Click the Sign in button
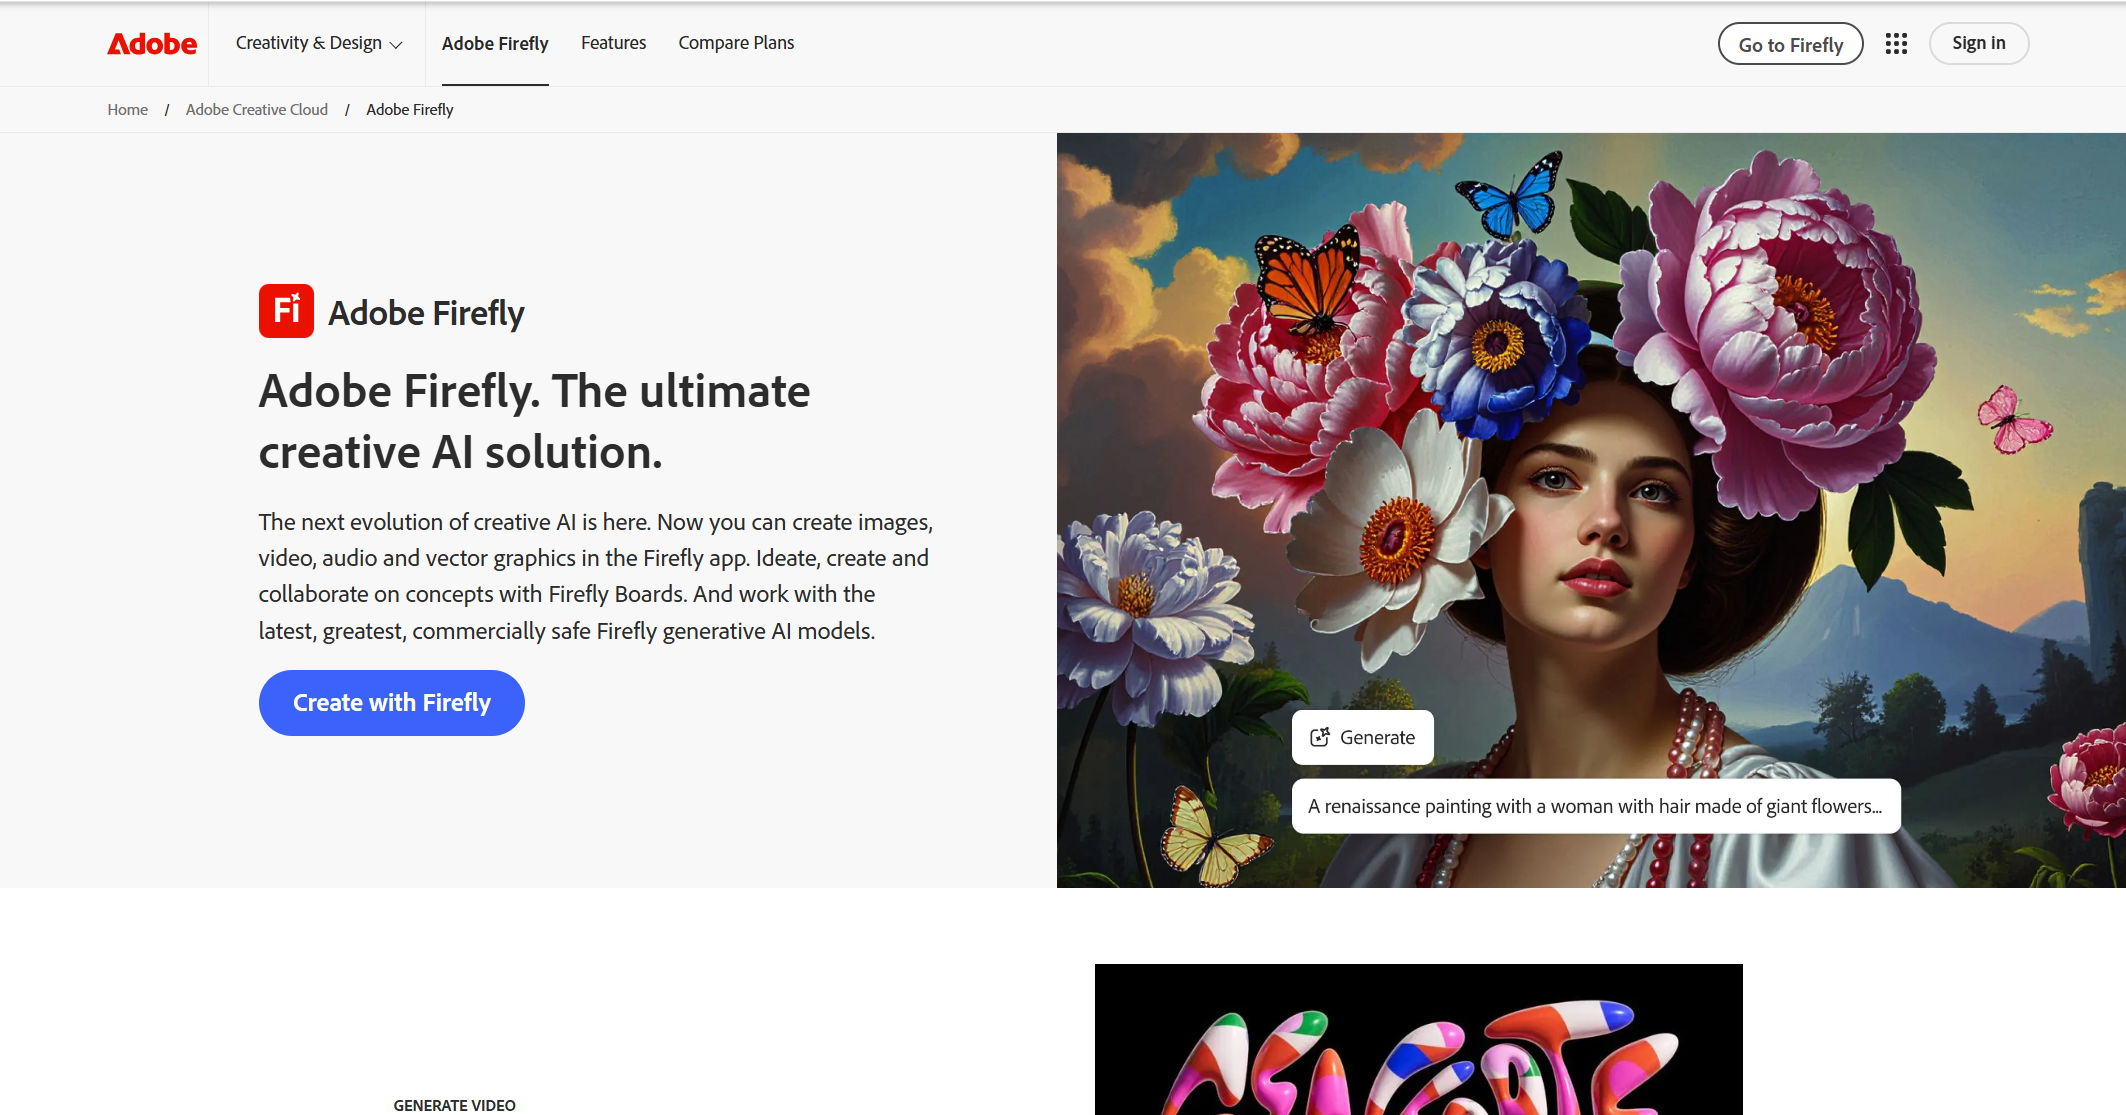The image size is (2126, 1115). pyautogui.click(x=1978, y=43)
